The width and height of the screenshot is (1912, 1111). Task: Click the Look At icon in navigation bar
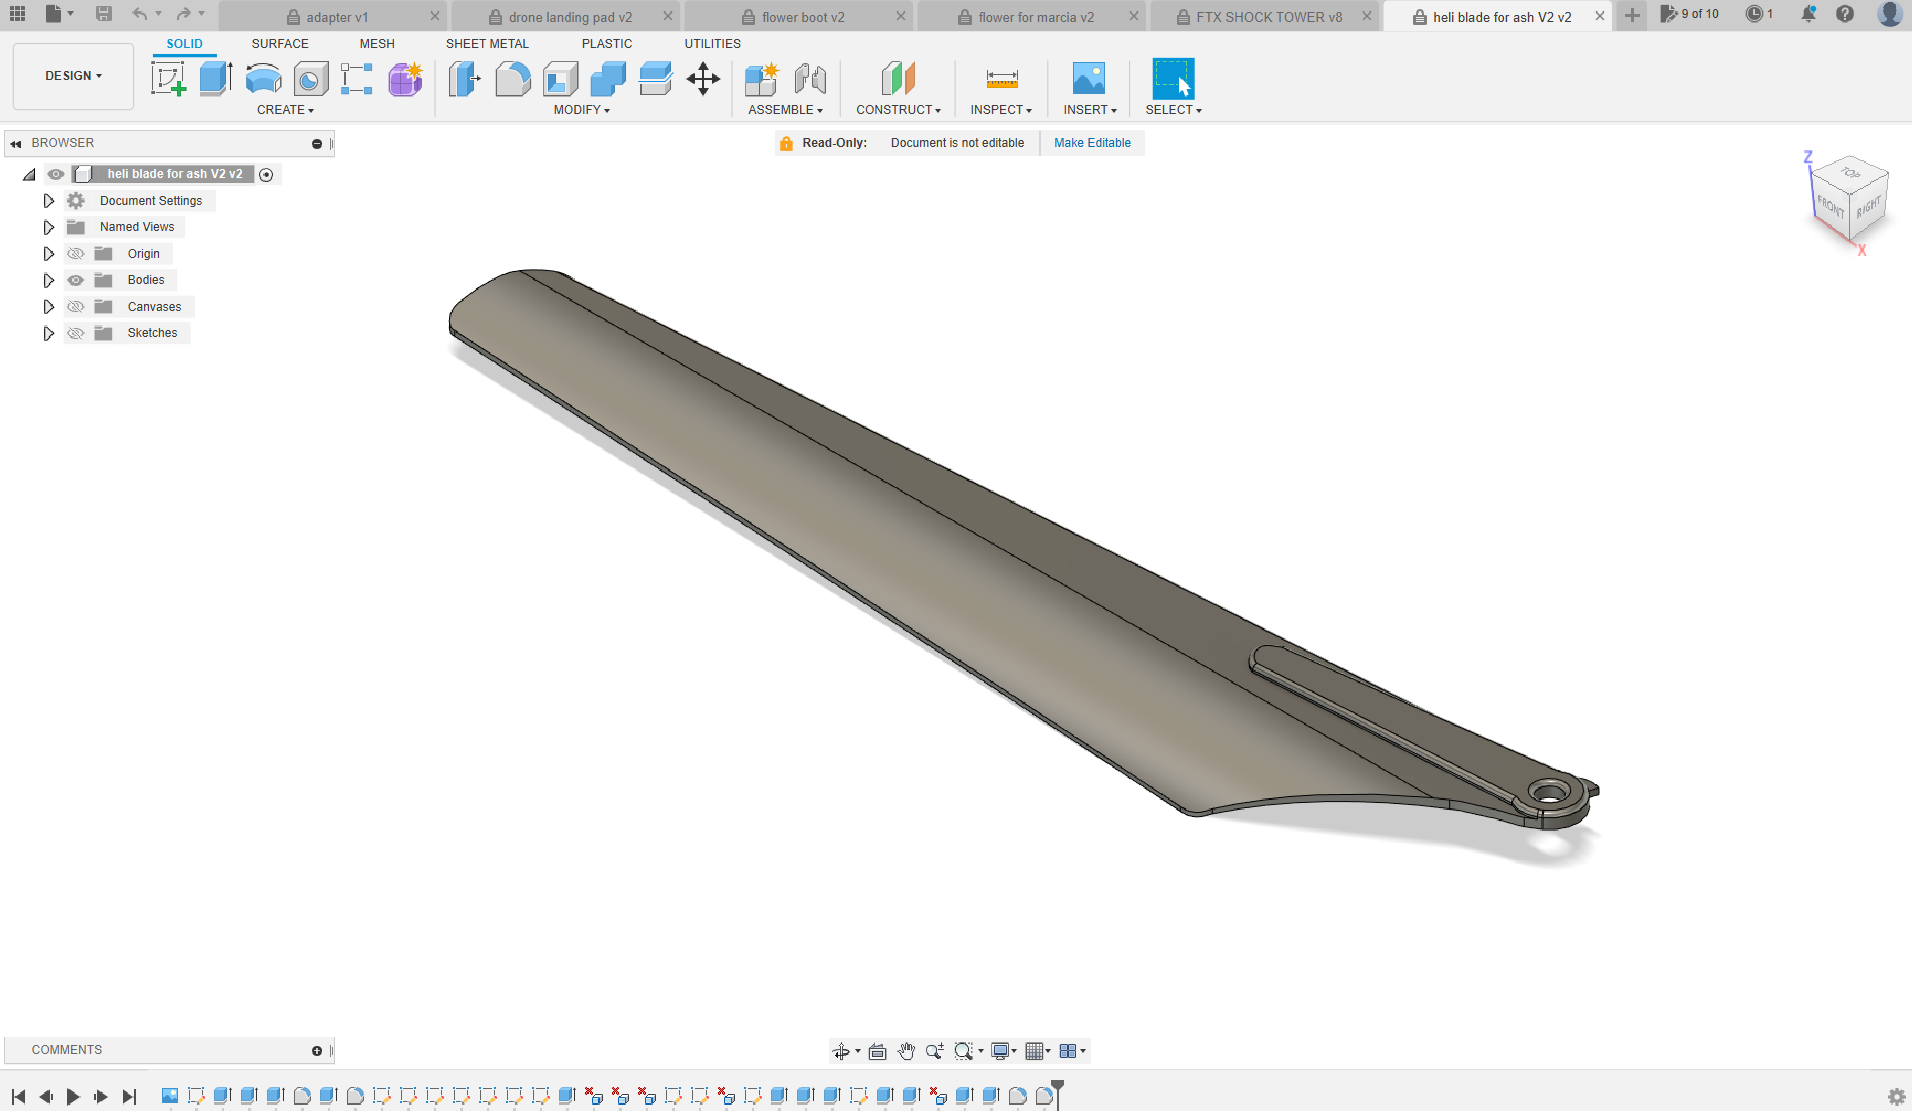click(x=877, y=1051)
